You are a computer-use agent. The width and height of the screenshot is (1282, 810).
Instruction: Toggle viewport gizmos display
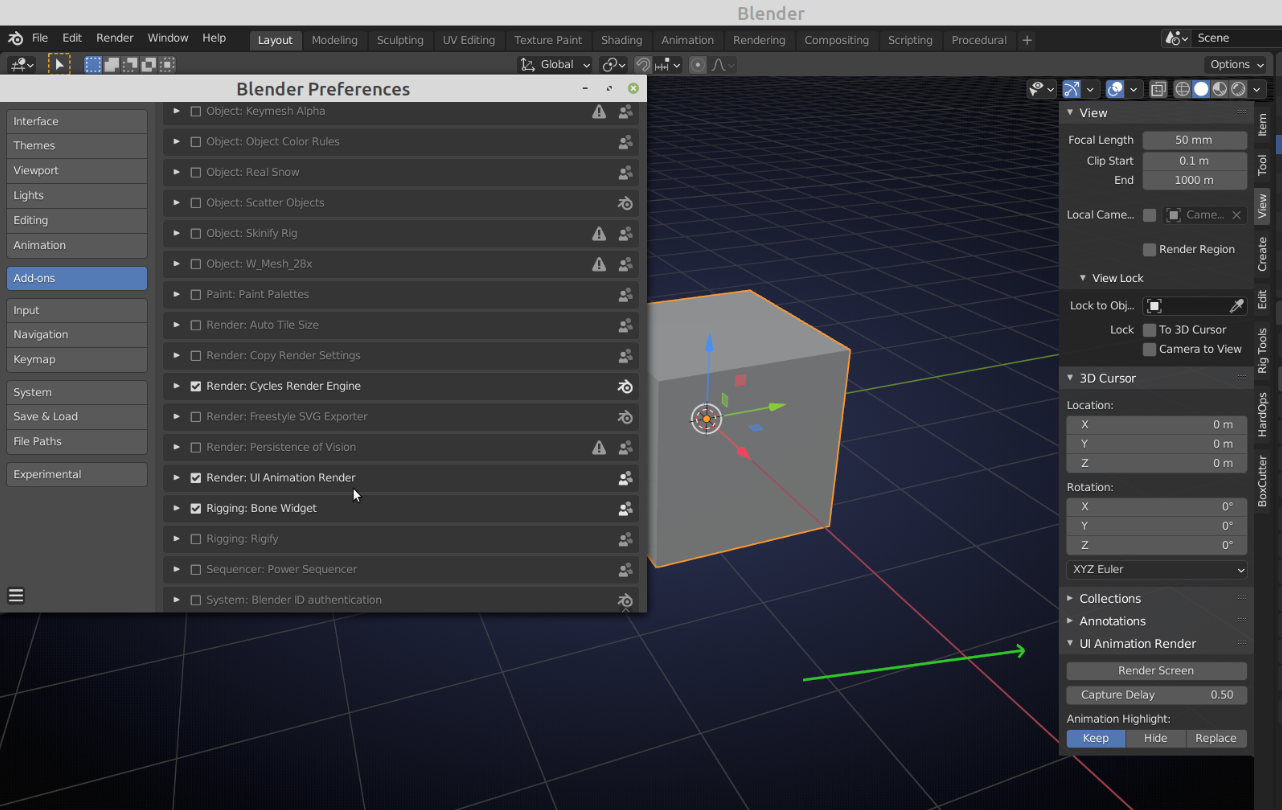click(1071, 89)
